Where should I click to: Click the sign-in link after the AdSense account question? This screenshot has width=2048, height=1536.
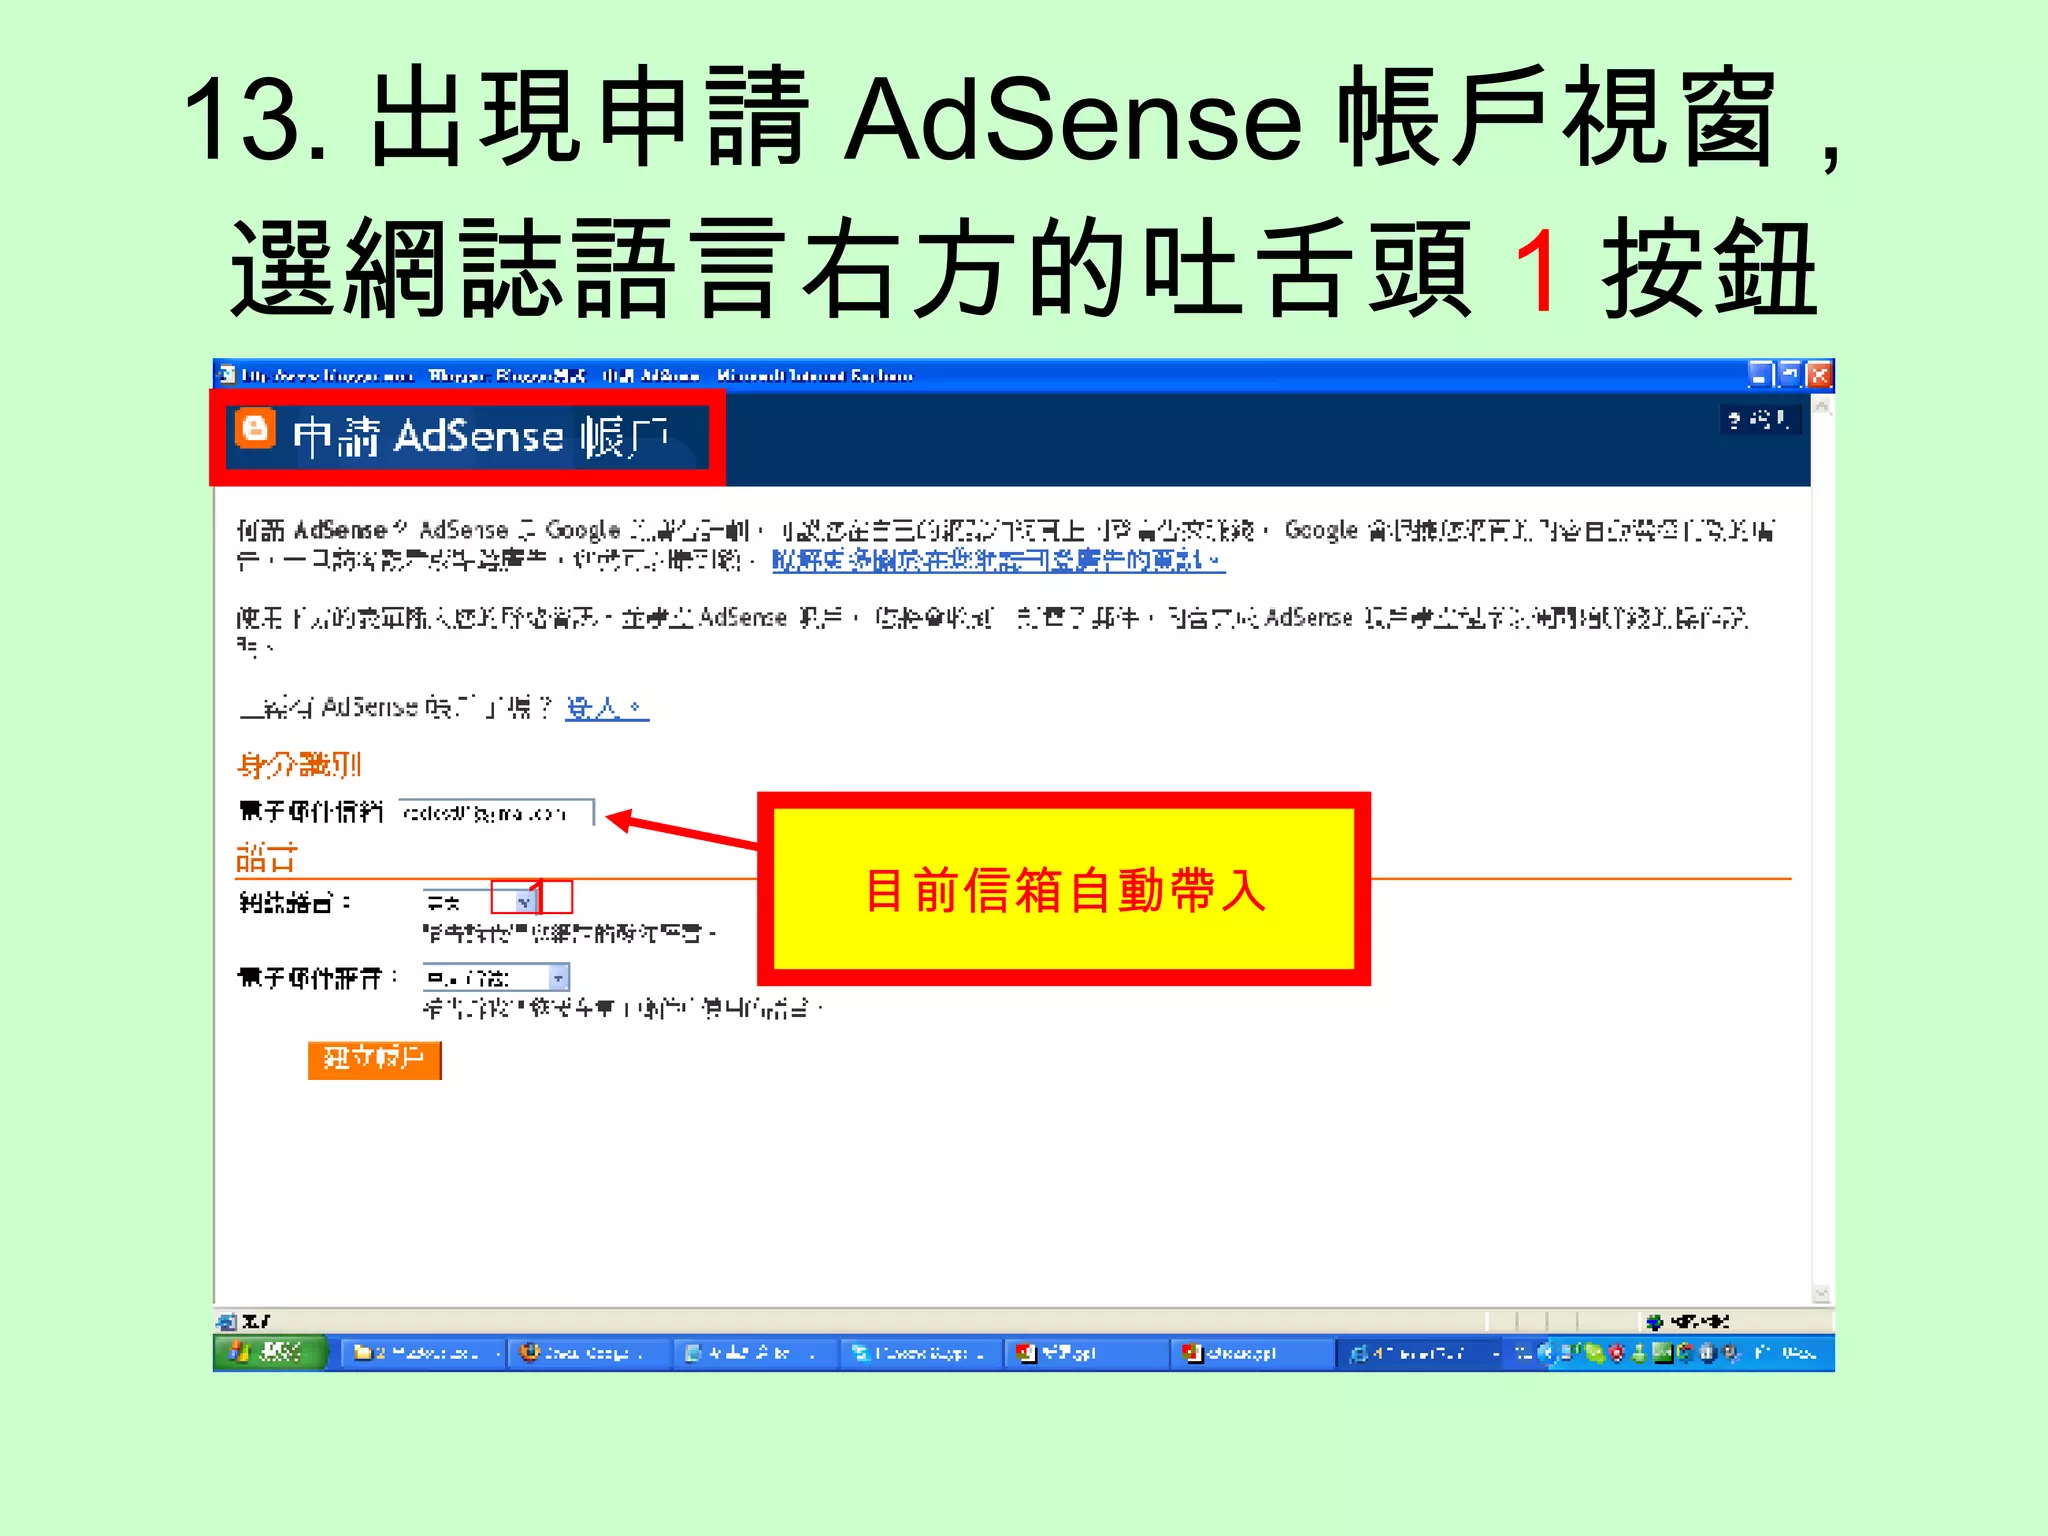coord(607,708)
